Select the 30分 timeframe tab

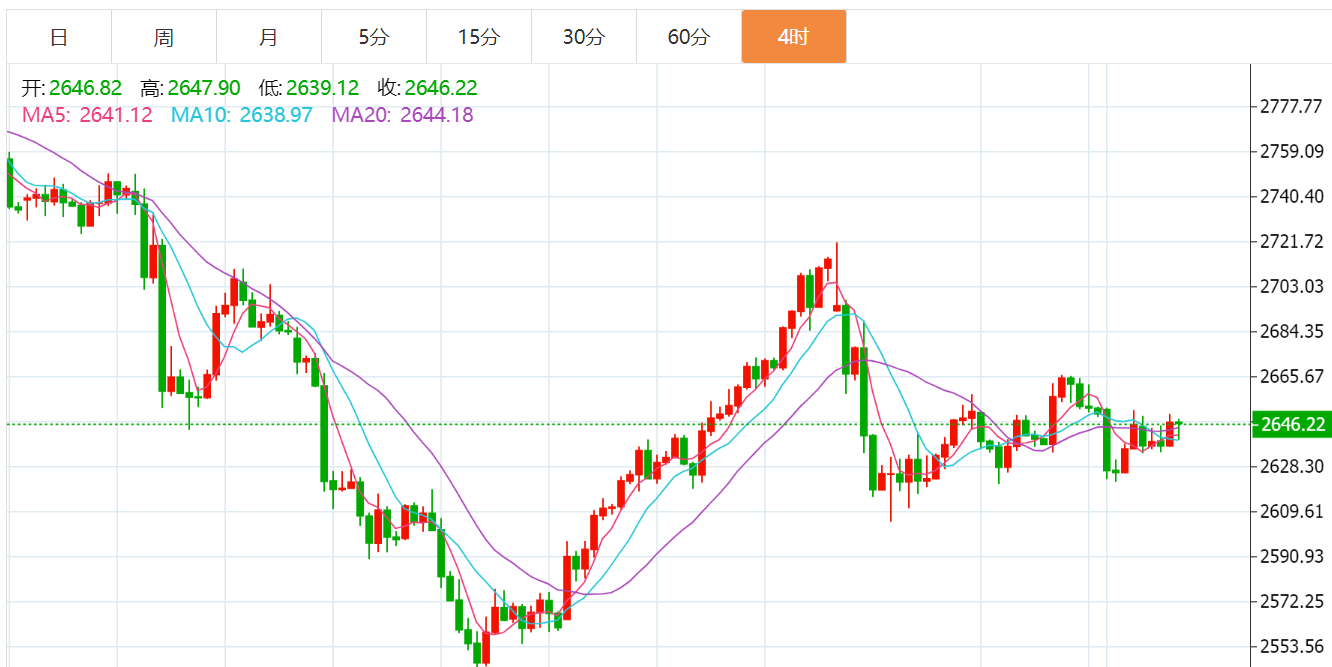click(584, 37)
